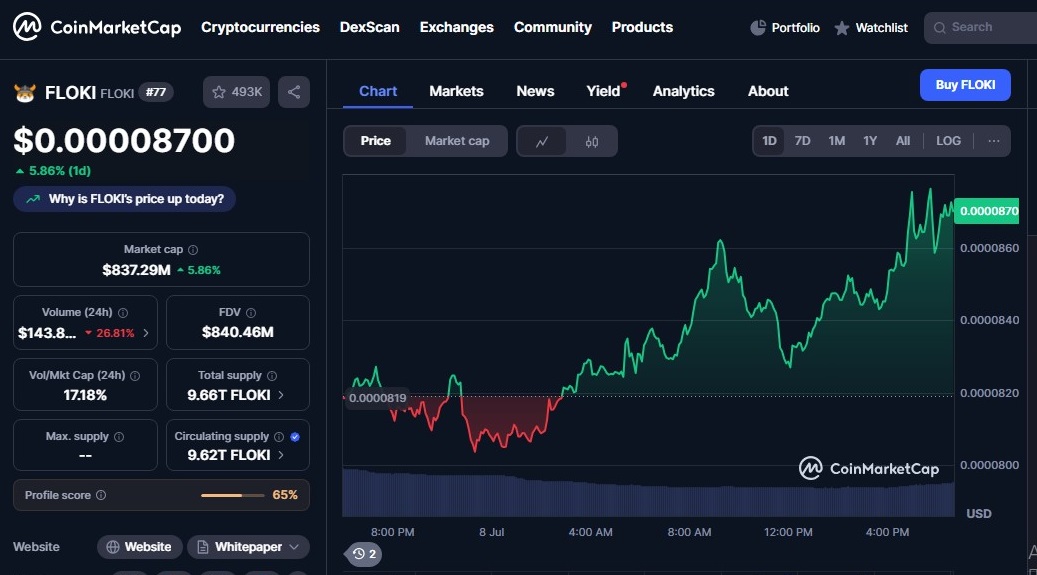Click the history events badge with 2
The image size is (1037, 575).
coord(364,554)
